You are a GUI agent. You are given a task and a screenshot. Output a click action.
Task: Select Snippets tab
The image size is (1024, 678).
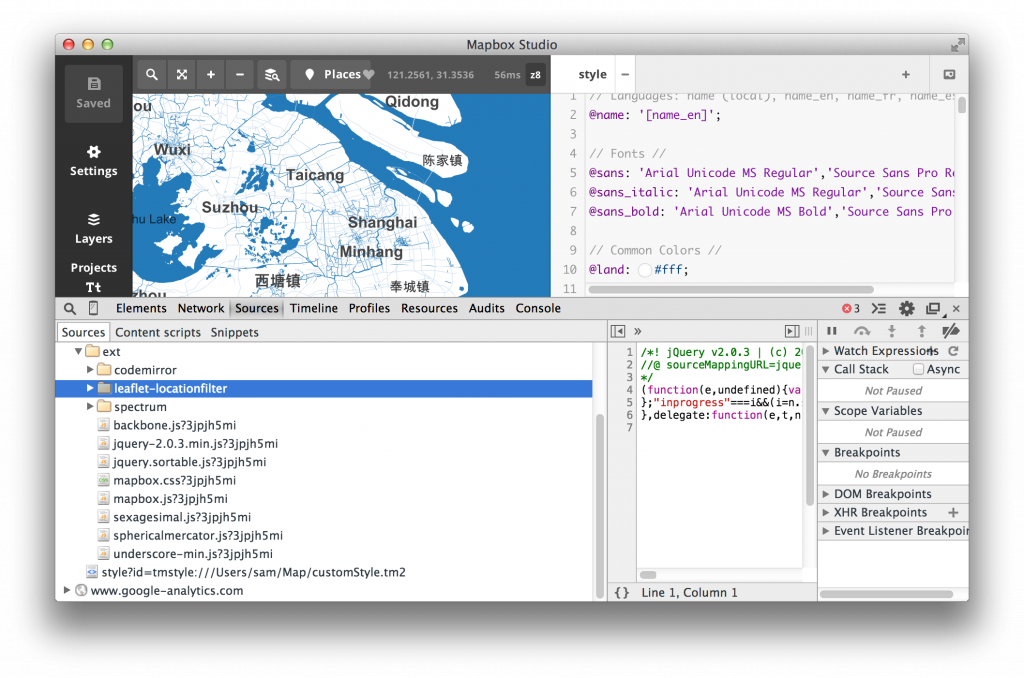point(234,332)
